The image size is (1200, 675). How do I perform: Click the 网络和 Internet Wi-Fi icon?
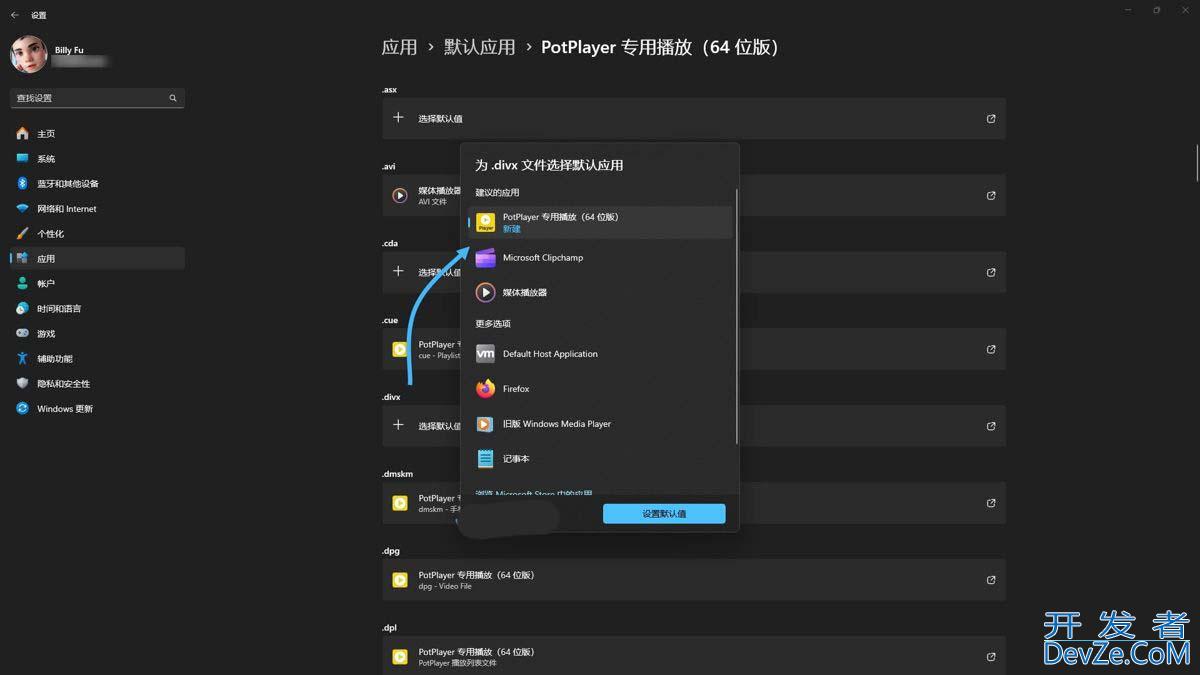22,208
